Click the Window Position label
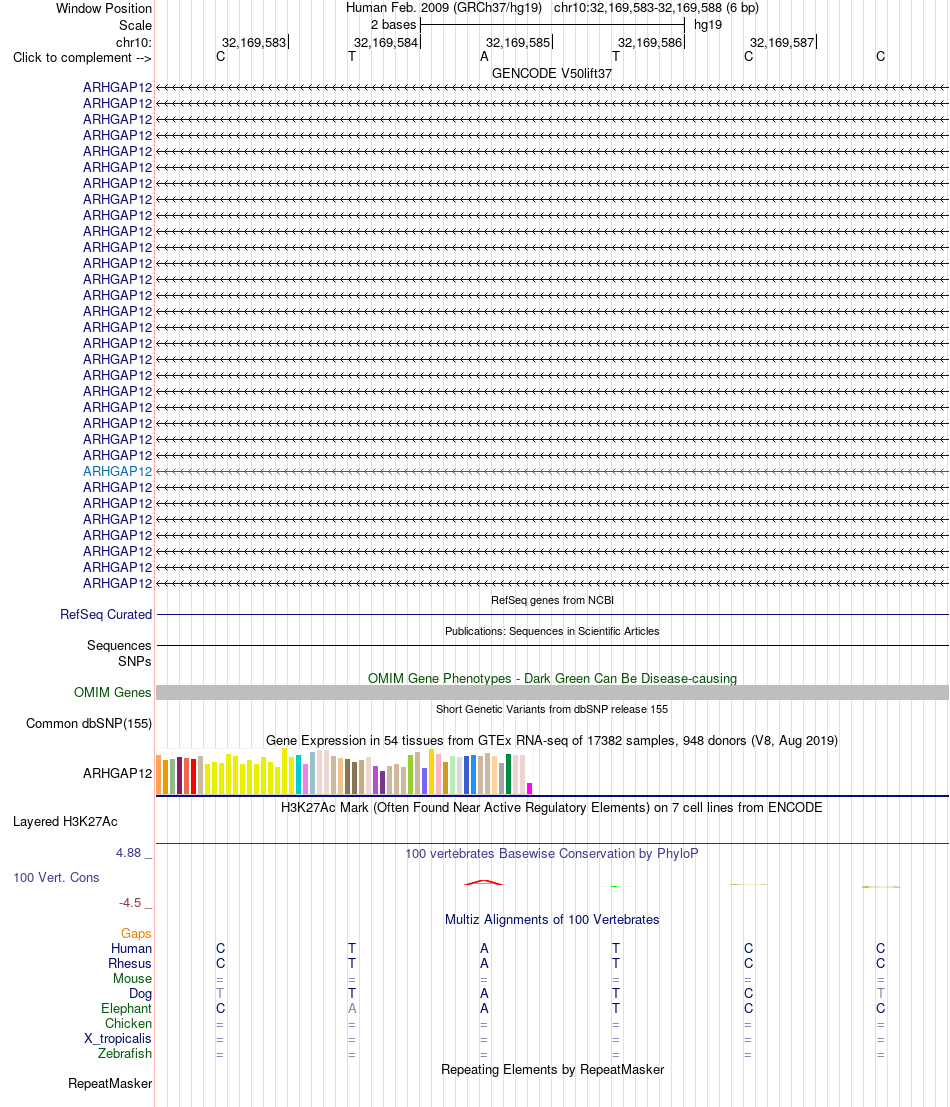Screen dimensions: 950x1107 pyautogui.click(x=104, y=8)
